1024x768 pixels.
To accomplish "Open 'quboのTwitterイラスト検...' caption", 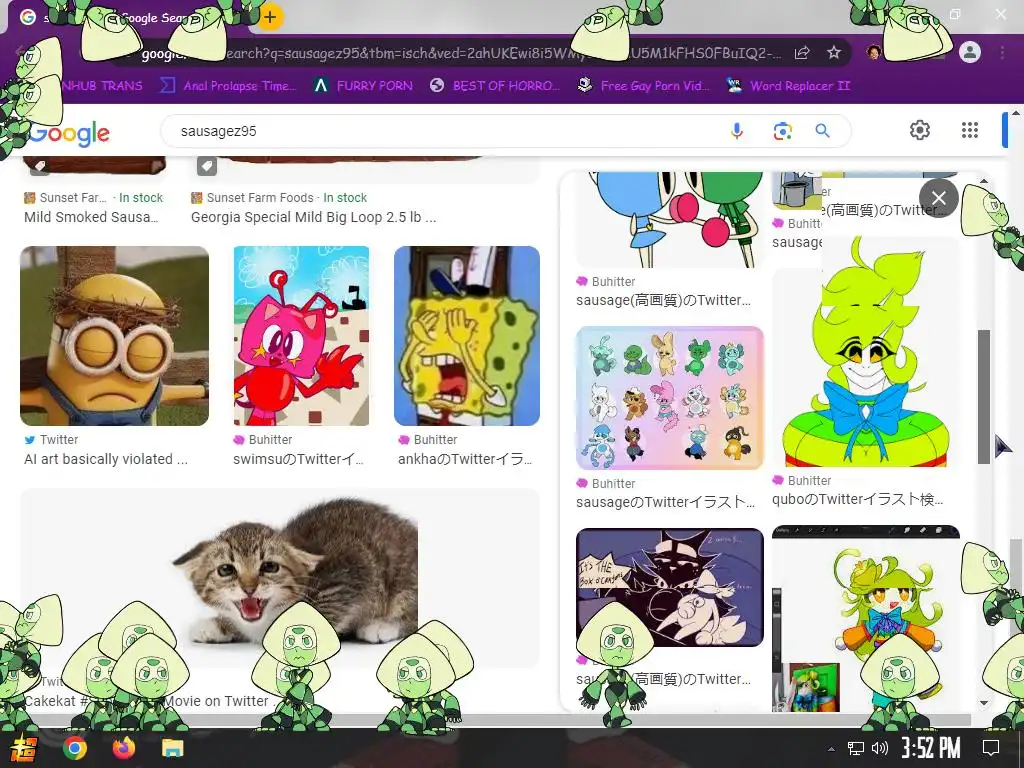I will (x=857, y=500).
